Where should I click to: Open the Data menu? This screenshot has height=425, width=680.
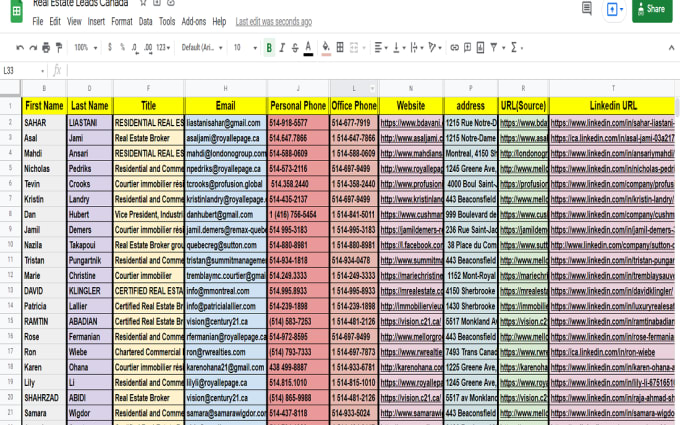pyautogui.click(x=145, y=22)
